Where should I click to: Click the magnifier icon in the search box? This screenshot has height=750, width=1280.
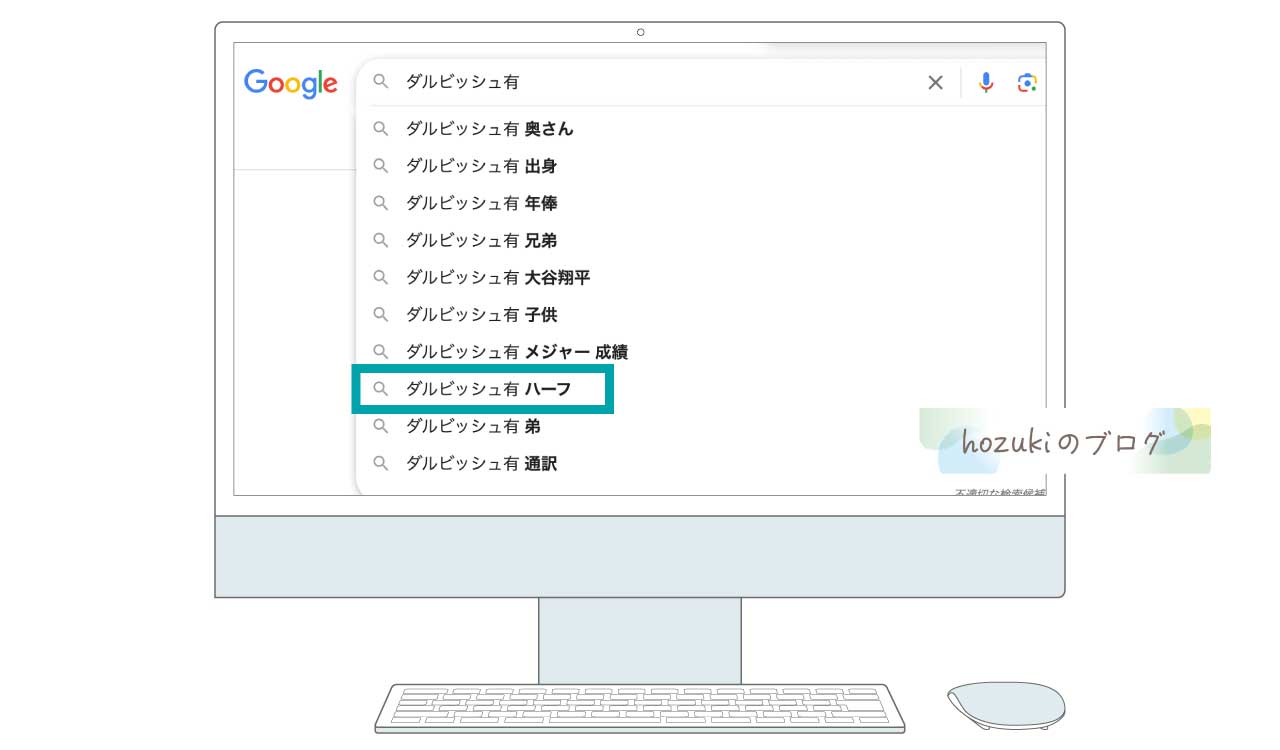coord(381,82)
